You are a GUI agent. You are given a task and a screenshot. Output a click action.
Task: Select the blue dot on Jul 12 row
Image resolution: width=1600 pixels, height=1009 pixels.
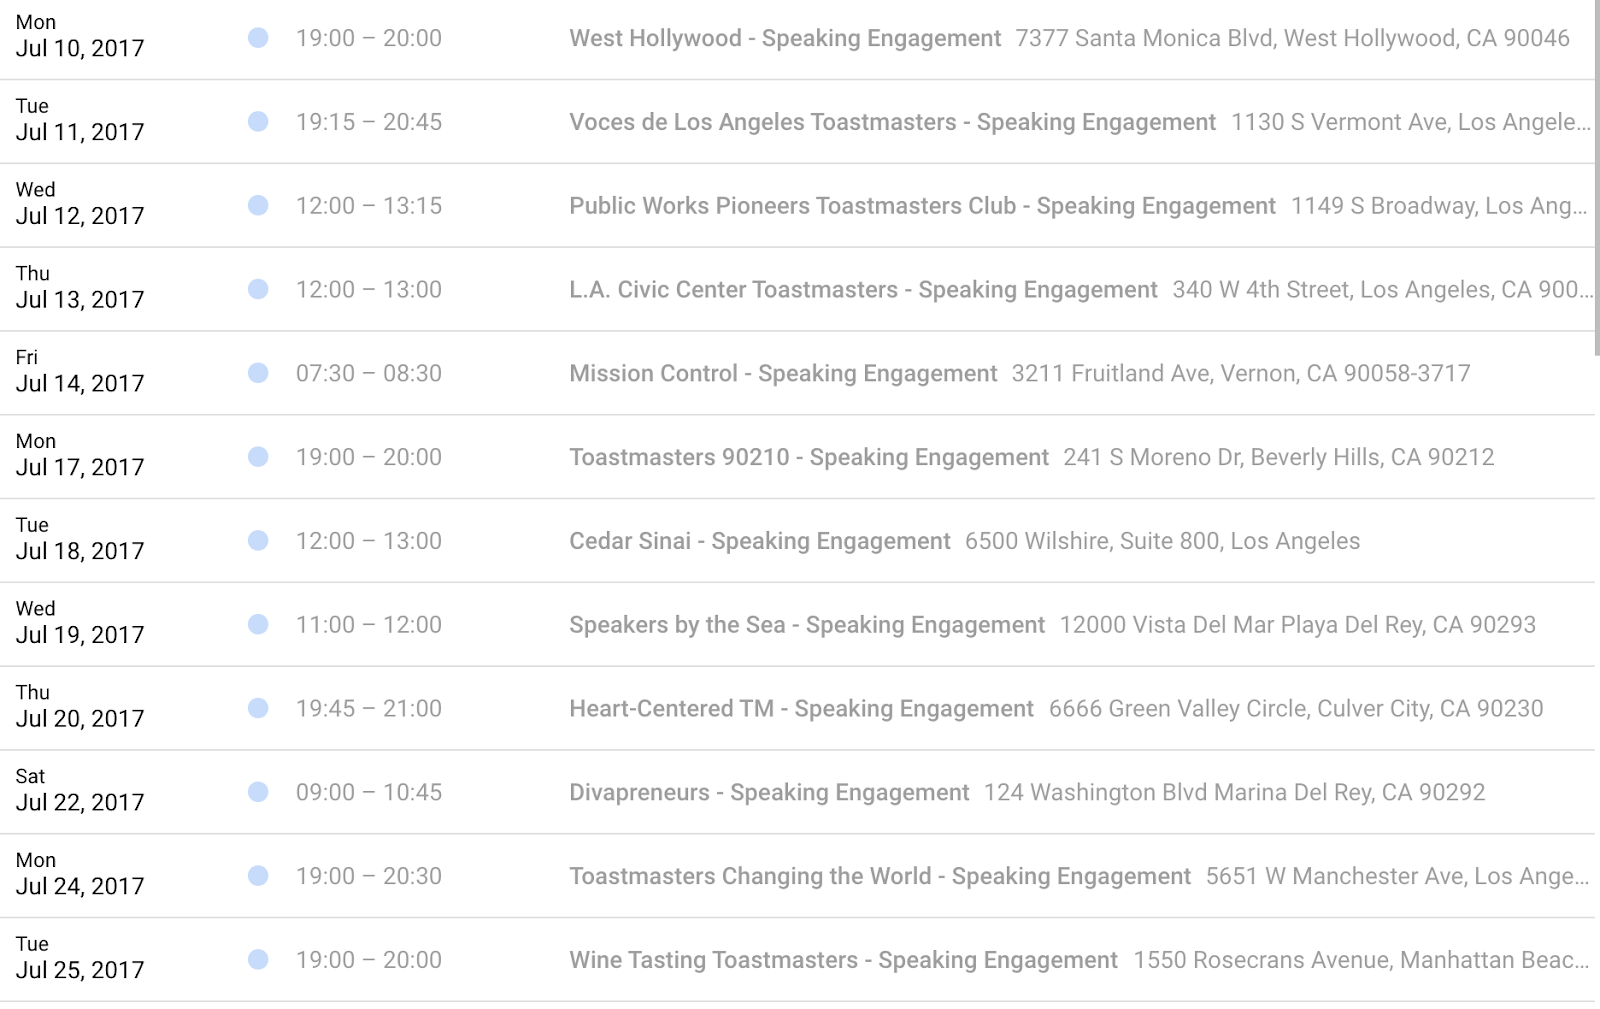[258, 205]
